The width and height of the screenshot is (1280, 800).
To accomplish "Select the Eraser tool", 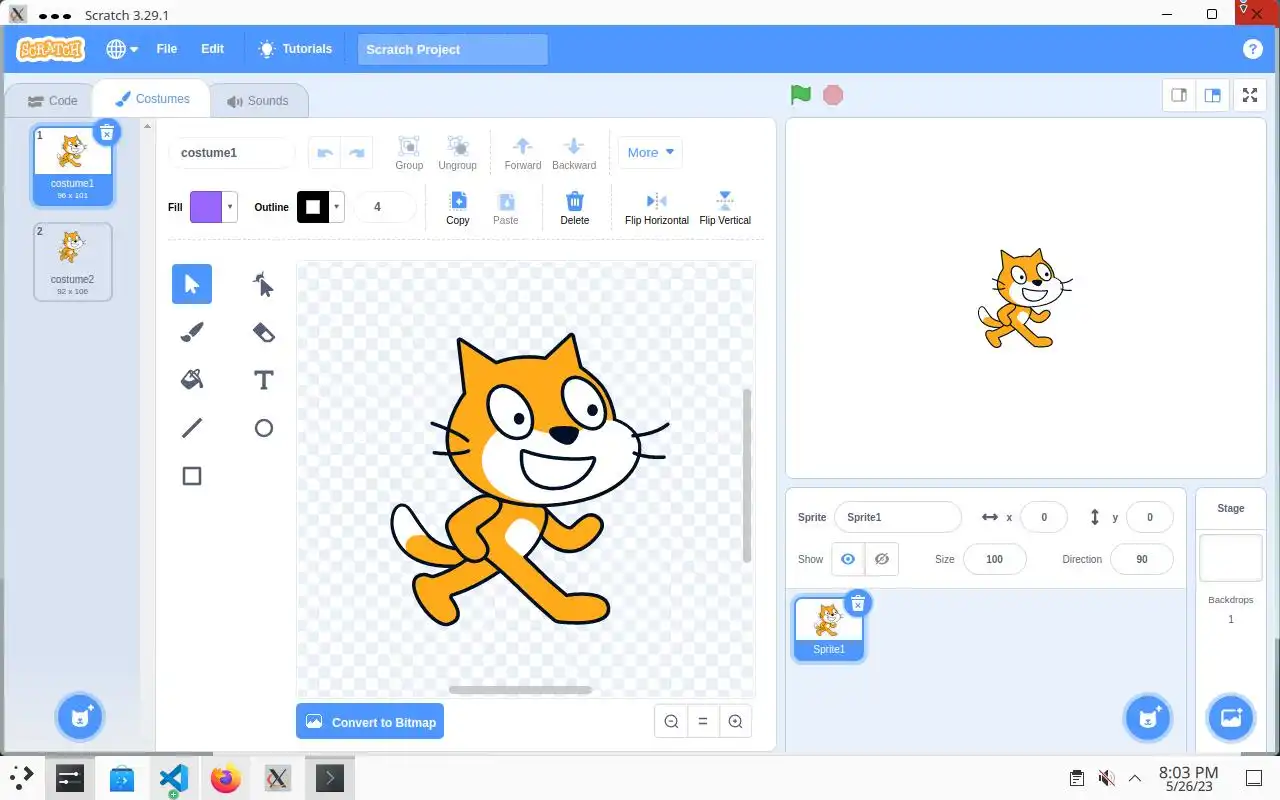I will point(263,332).
